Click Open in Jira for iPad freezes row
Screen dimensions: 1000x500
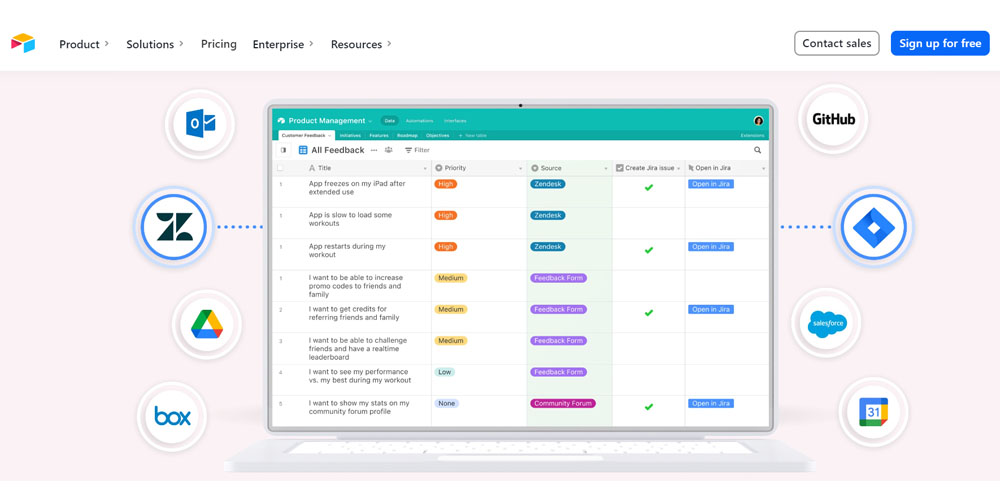tap(710, 184)
